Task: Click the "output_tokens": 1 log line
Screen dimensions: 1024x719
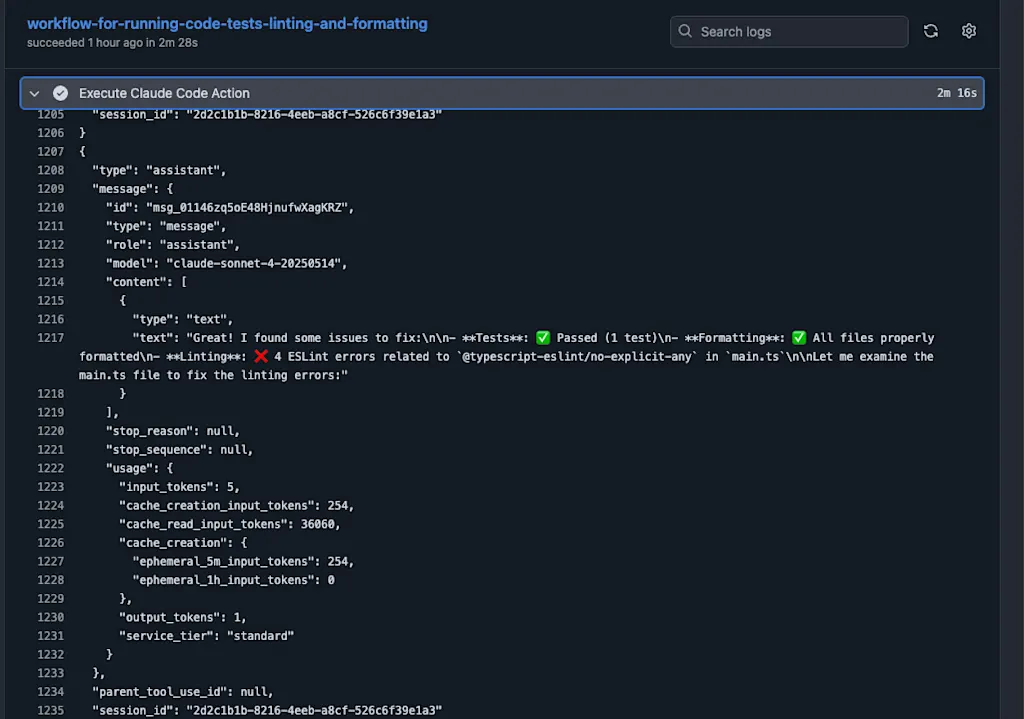Action: coord(182,617)
